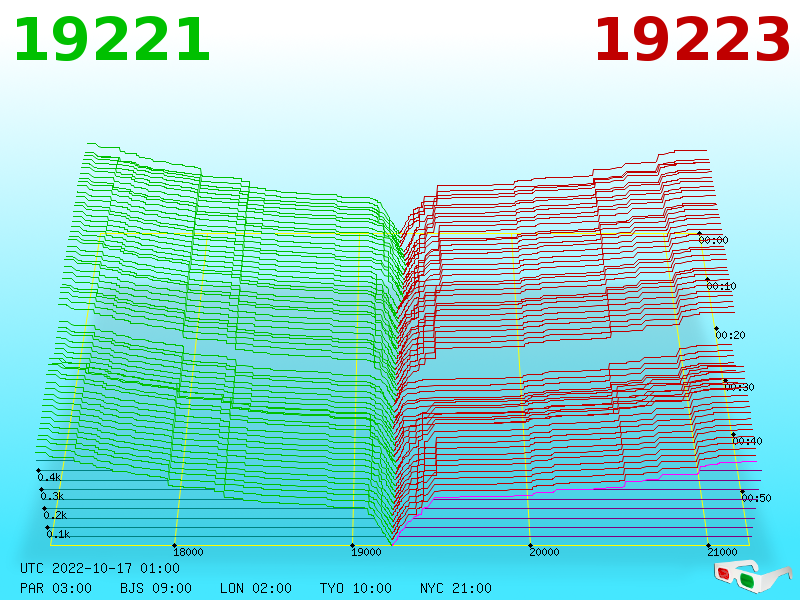This screenshot has height=600, width=800.
Task: Click the 0.4k volume axis label
Action: 49,478
